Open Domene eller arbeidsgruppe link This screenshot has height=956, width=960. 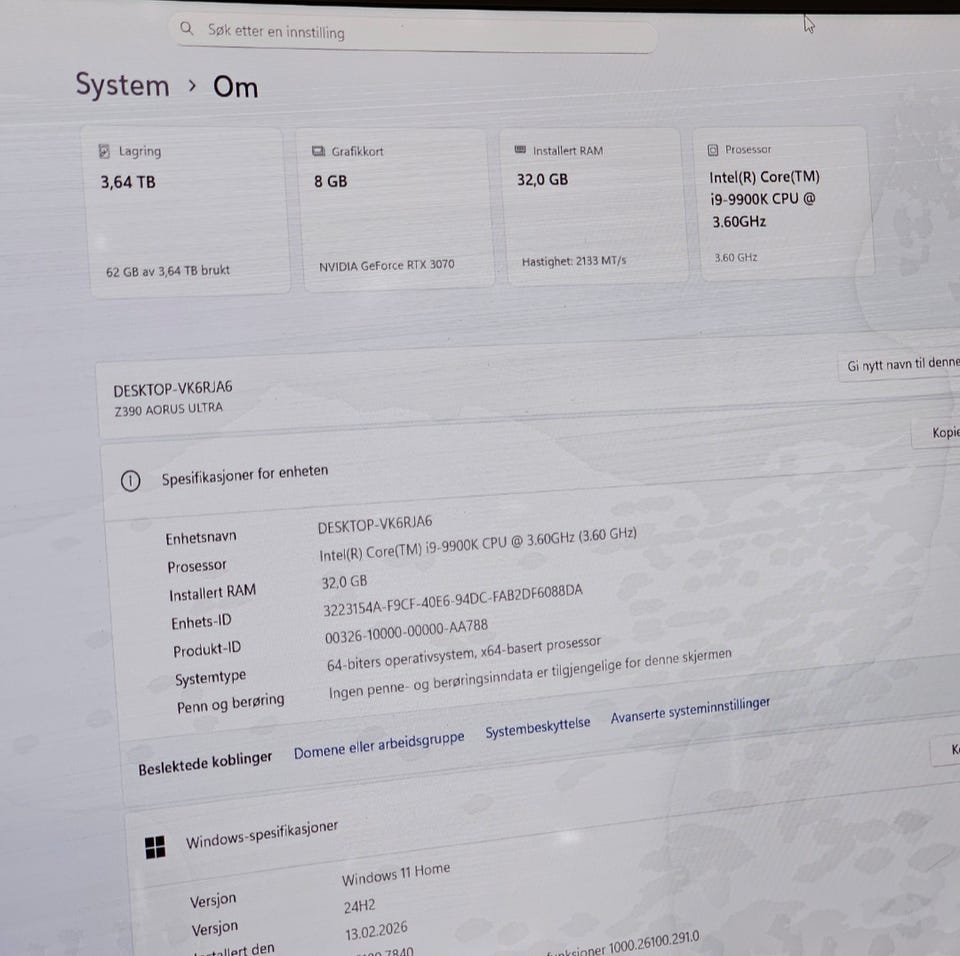(x=379, y=745)
